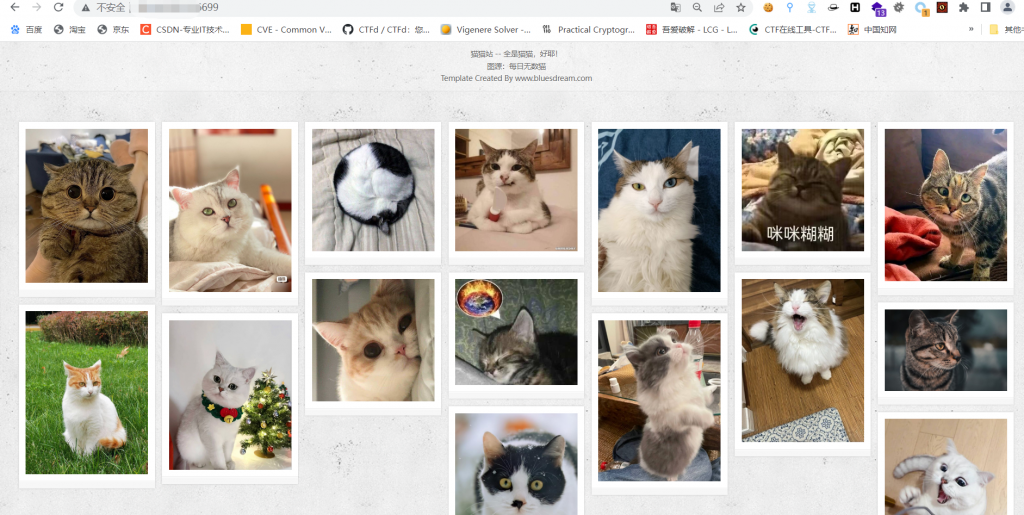Click the browser back arrow

tap(14, 7)
